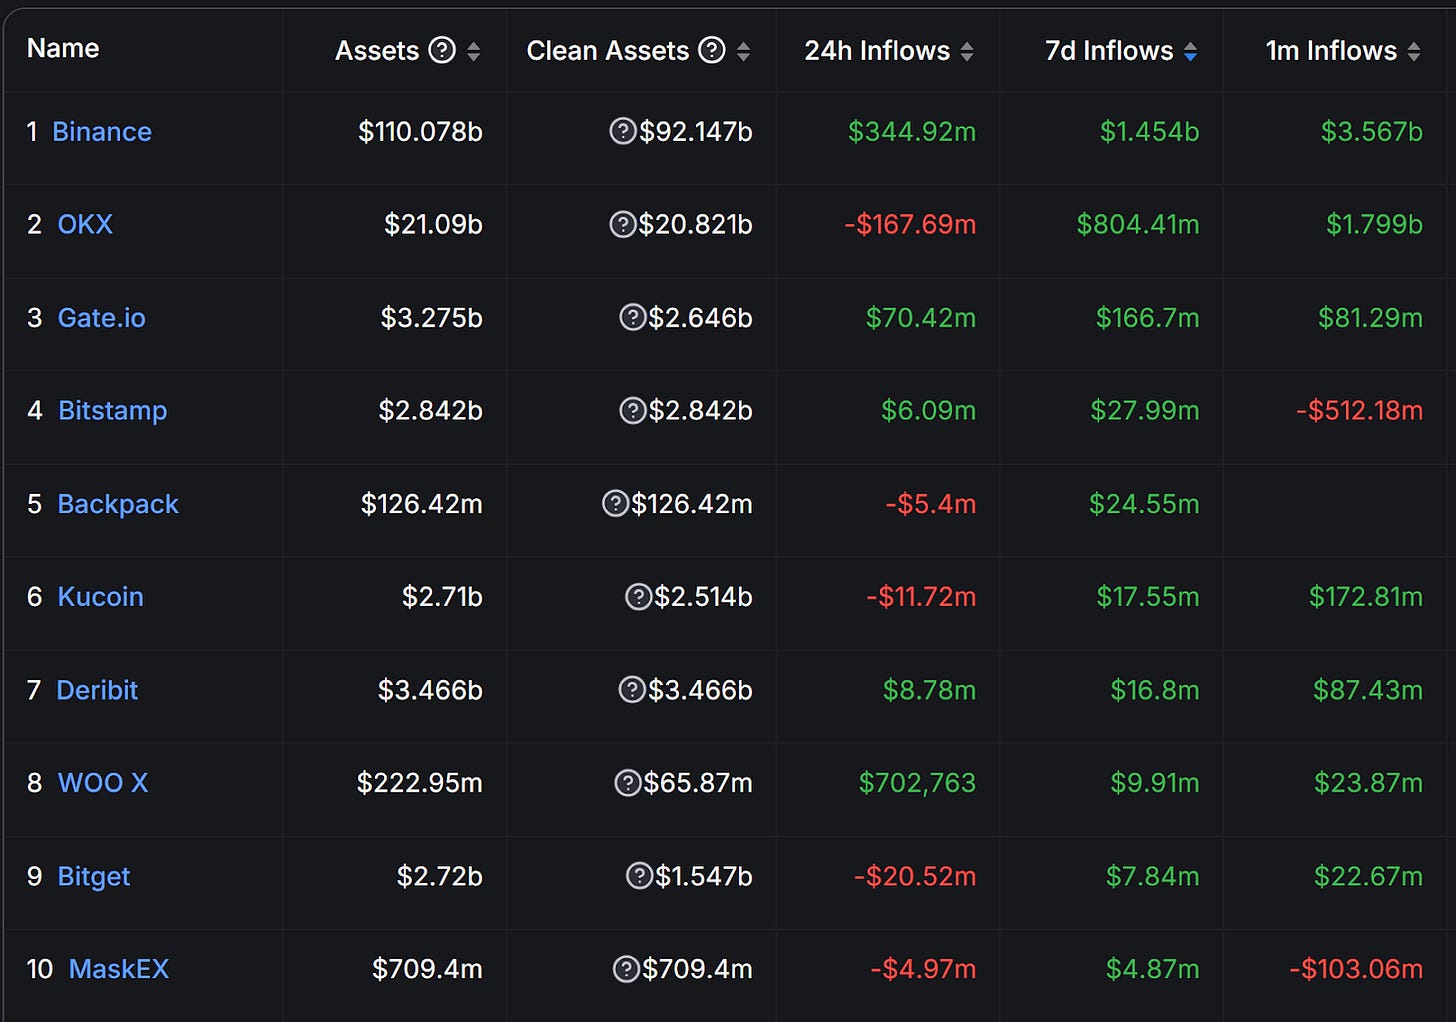Select OKX 1m inflow $1.799b

pos(1374,224)
